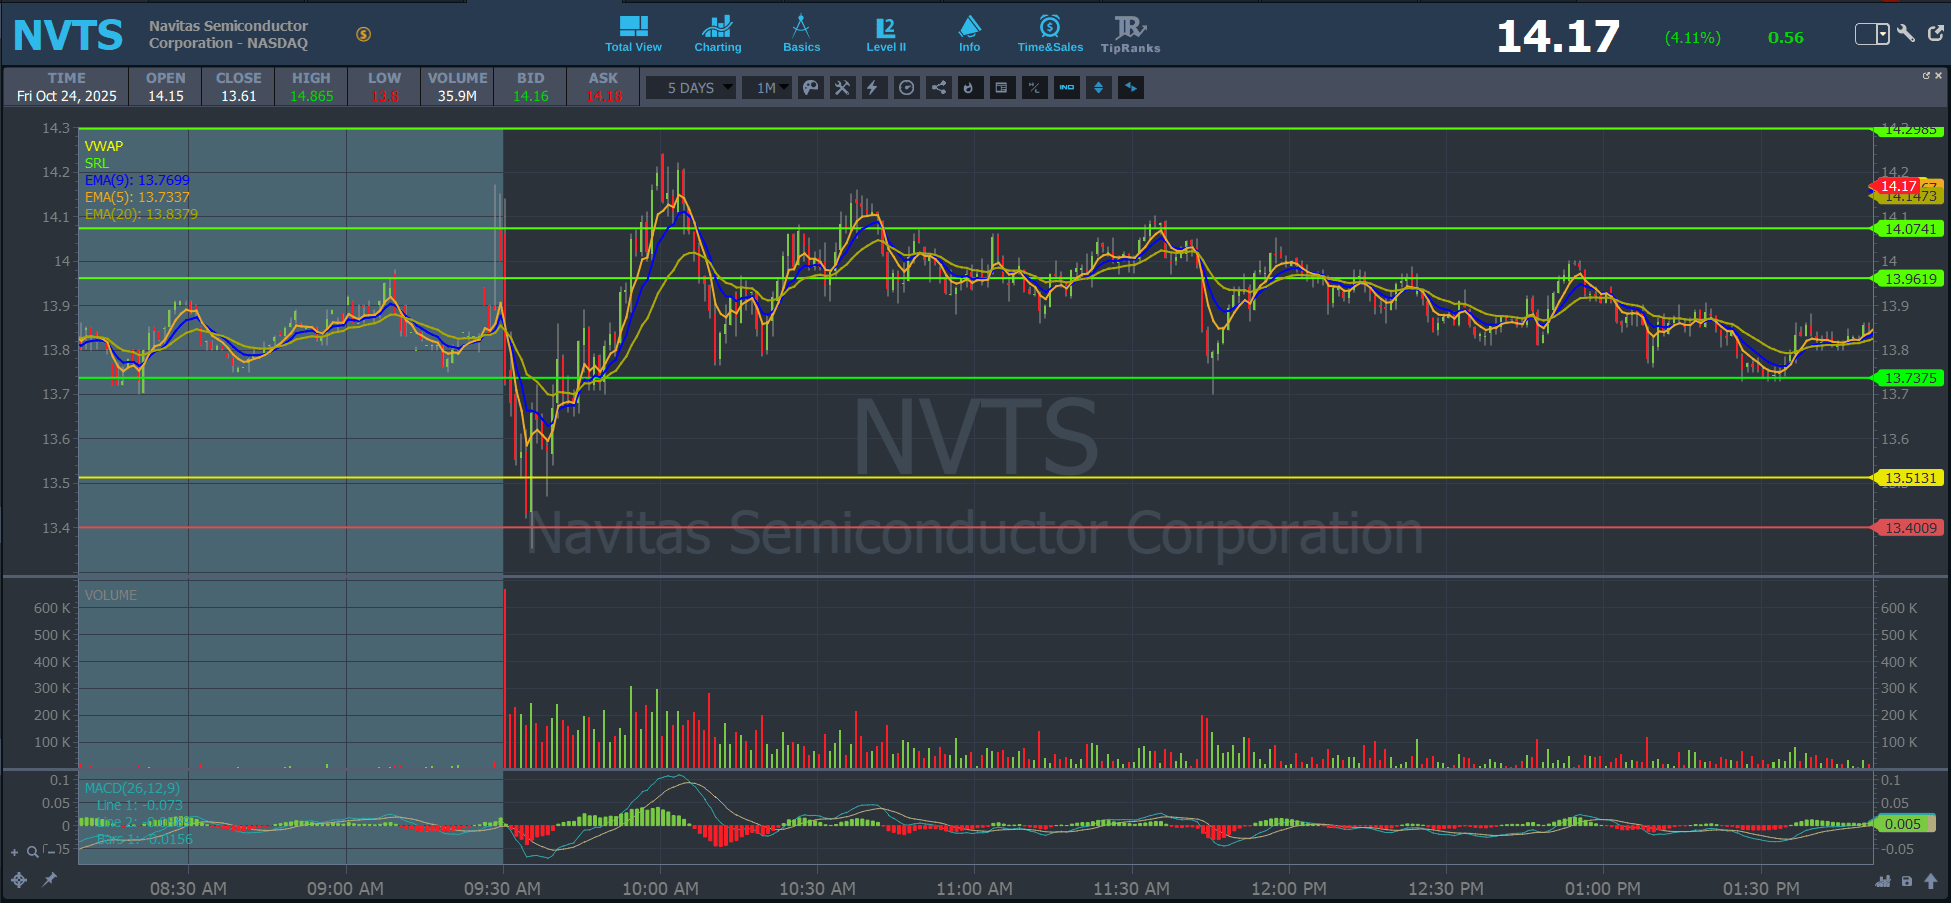Open the Info panel
Viewport: 1951px width, 903px height.
pyautogui.click(x=969, y=34)
